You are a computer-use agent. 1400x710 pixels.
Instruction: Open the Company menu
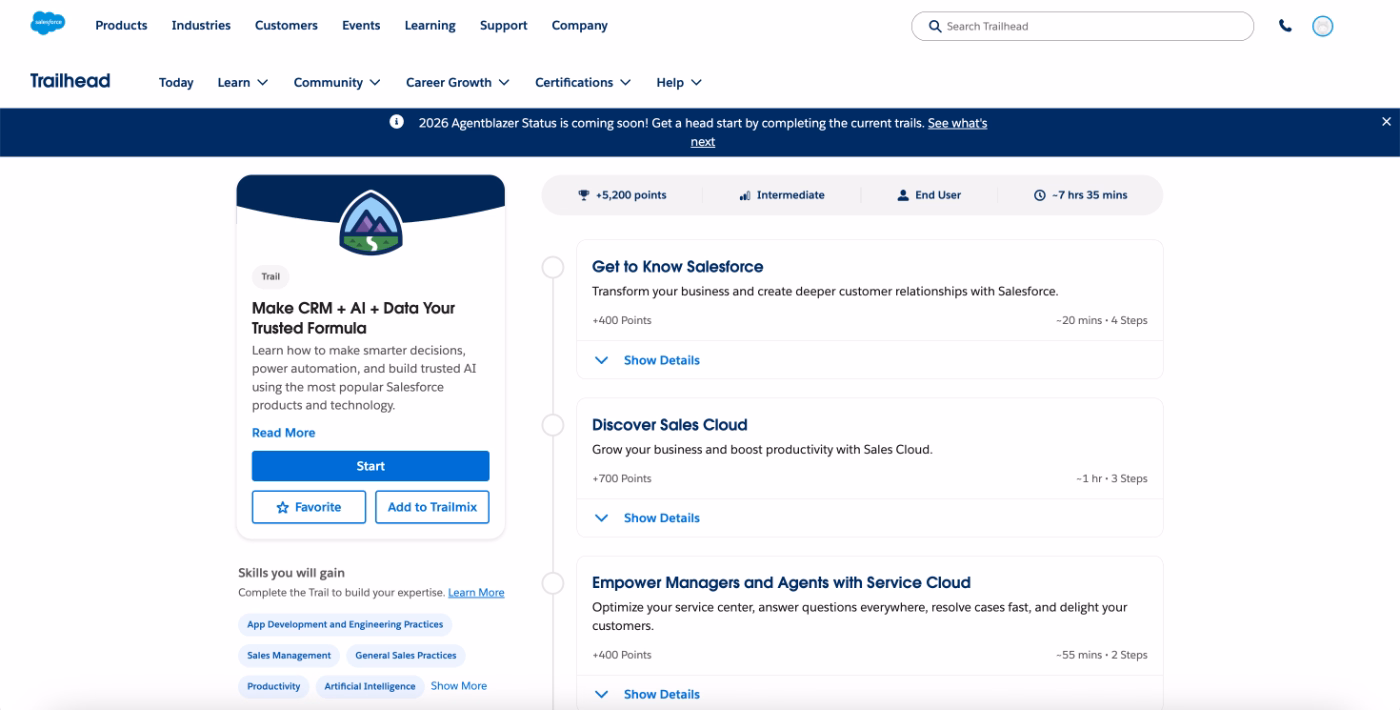point(580,25)
